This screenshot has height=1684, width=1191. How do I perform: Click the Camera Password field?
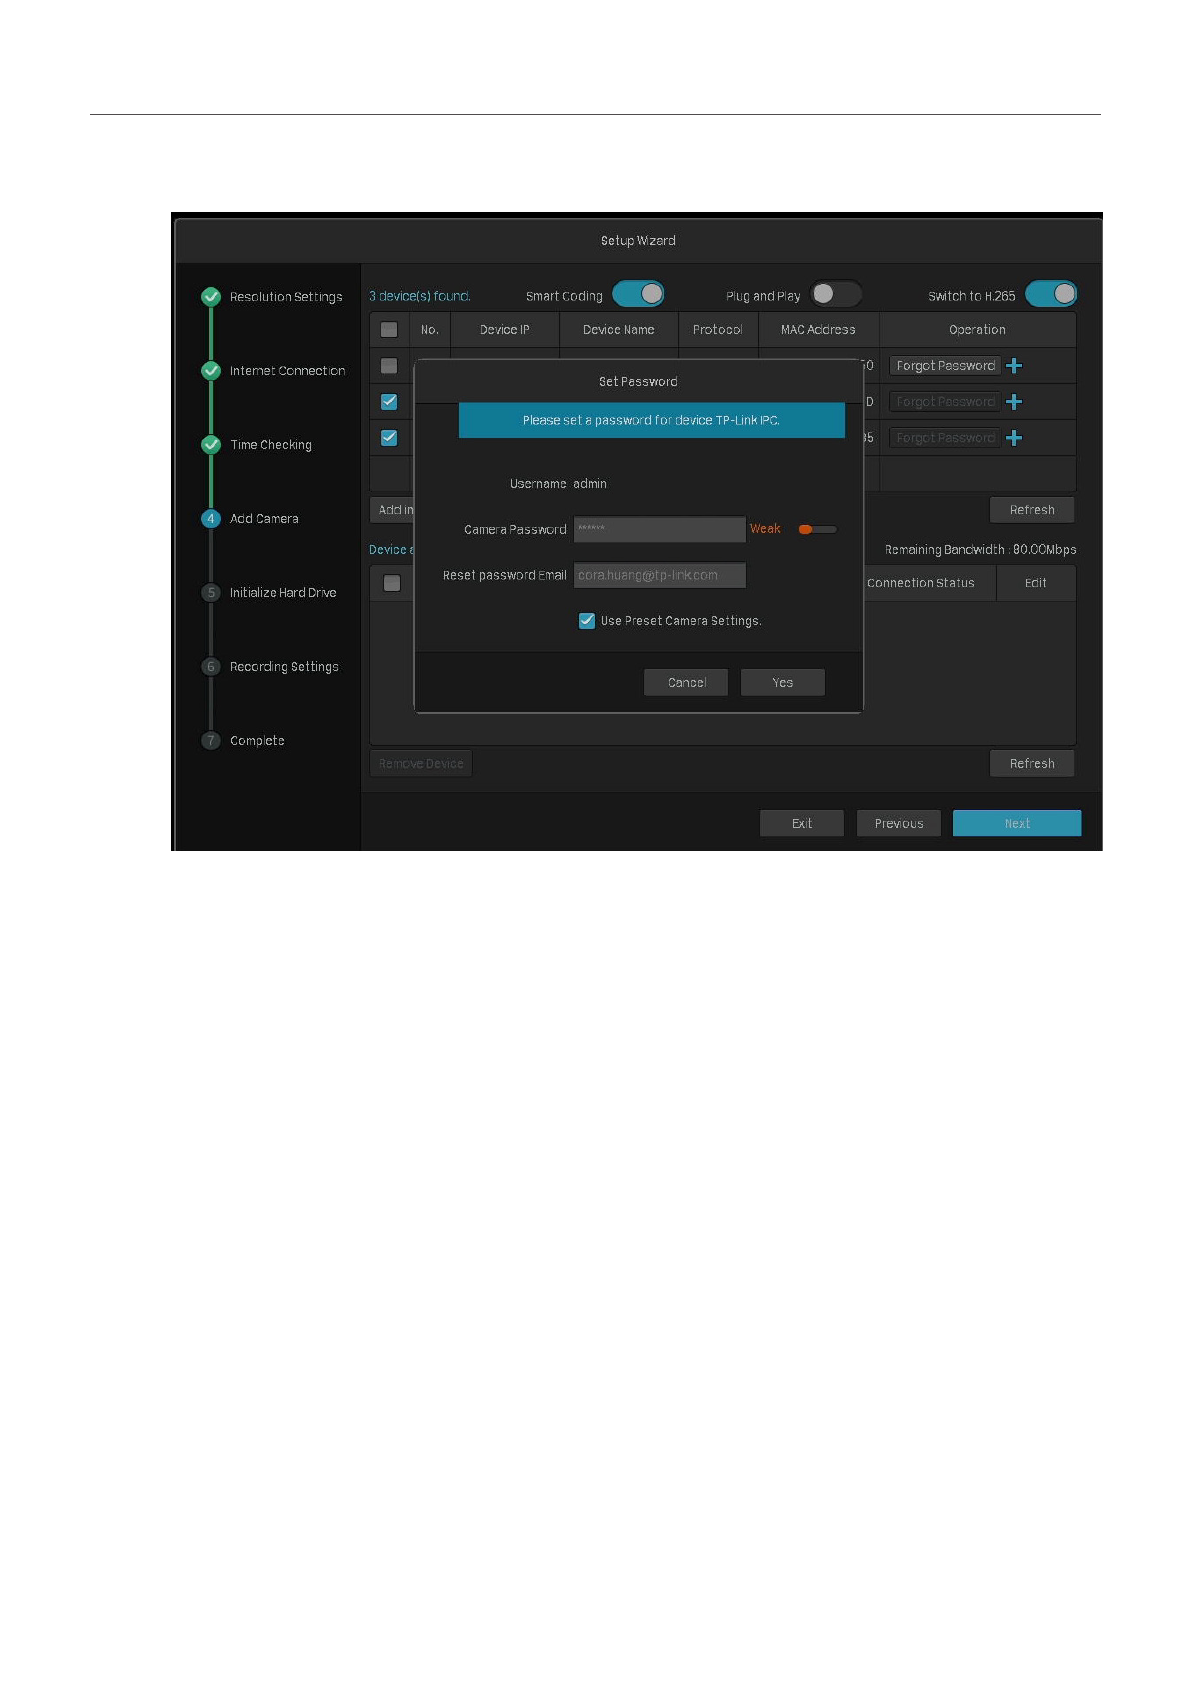point(659,529)
